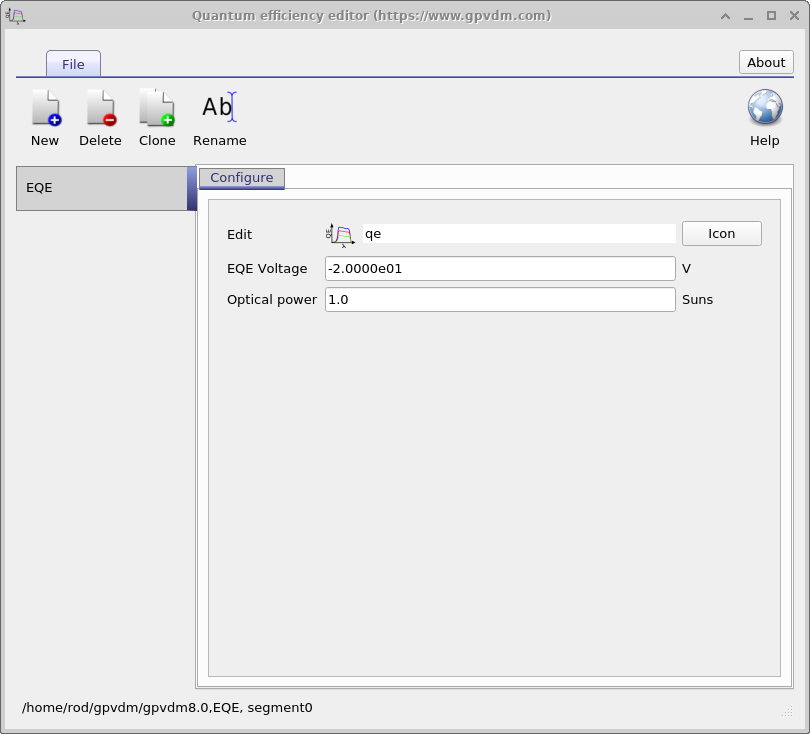The height and width of the screenshot is (734, 810).
Task: Click the Optical power value field
Action: pyautogui.click(x=498, y=299)
